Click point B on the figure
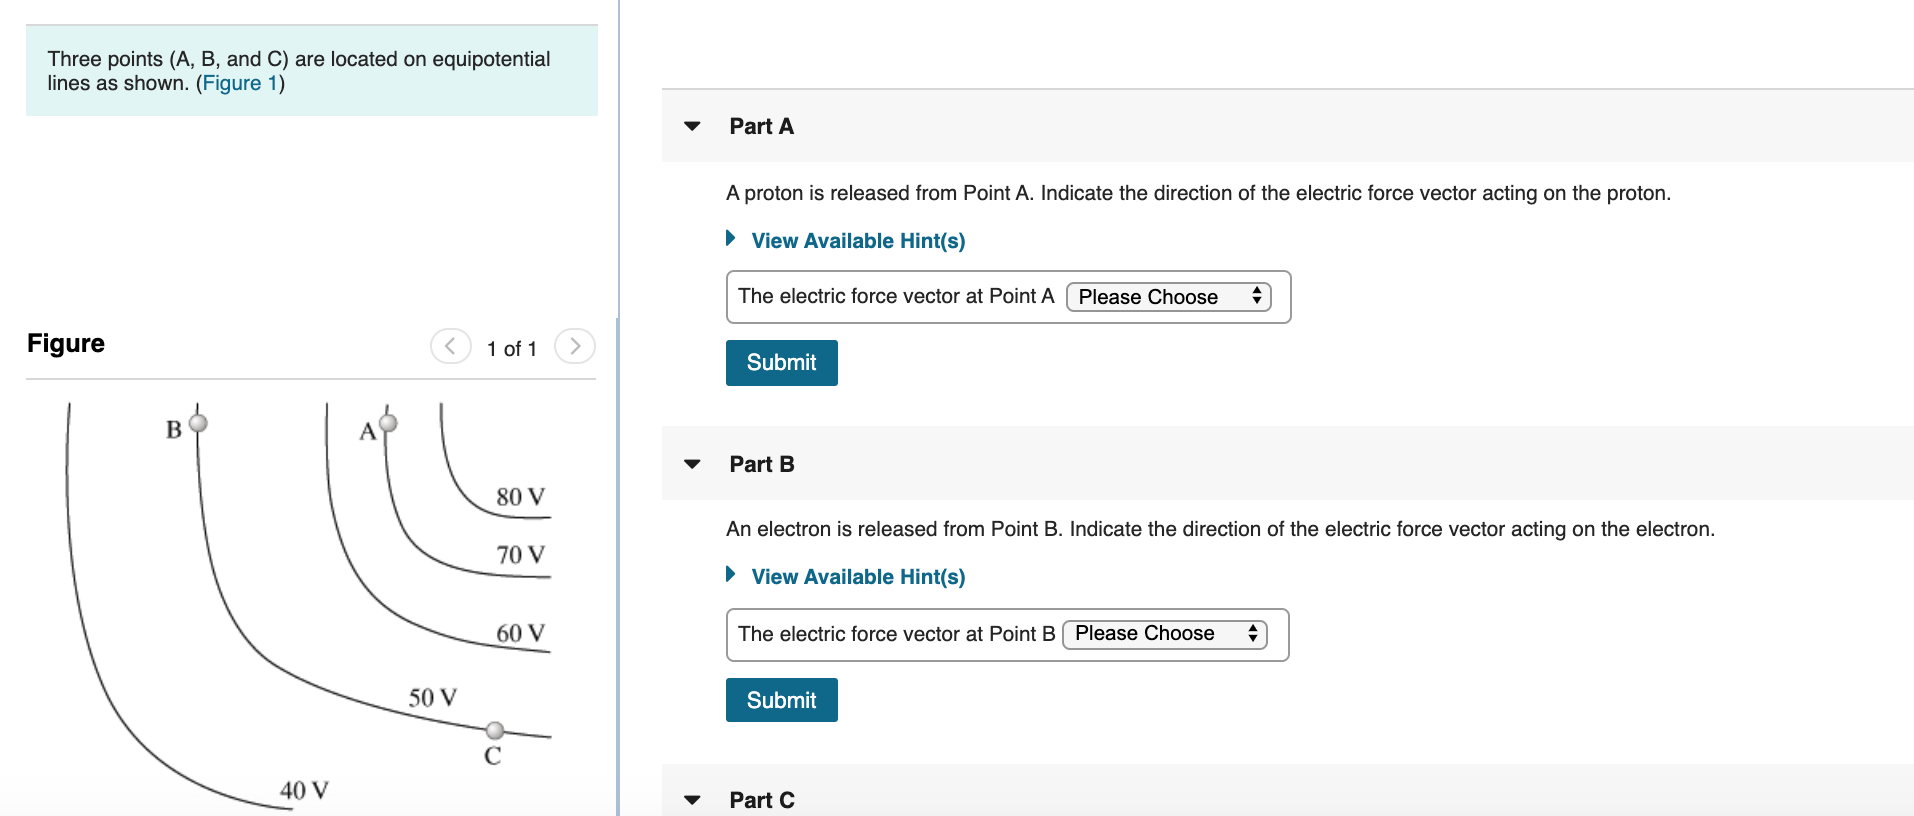This screenshot has width=1914, height=816. [x=198, y=423]
